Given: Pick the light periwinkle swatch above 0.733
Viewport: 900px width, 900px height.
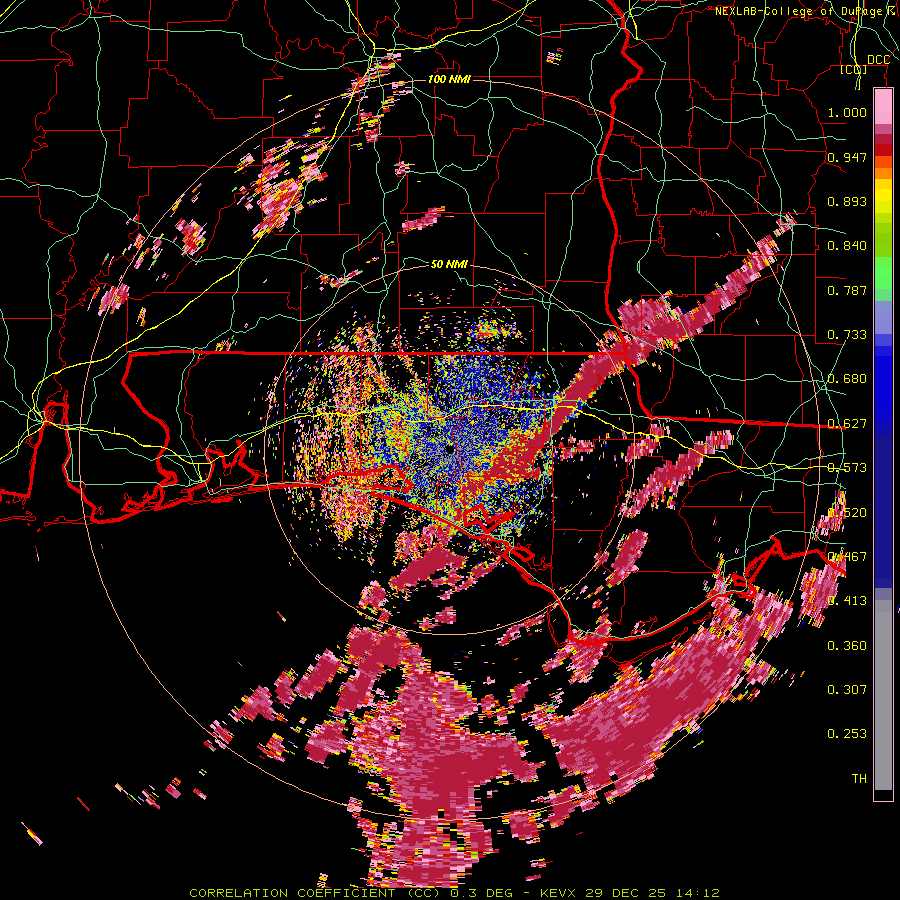Looking at the screenshot, I should (883, 317).
